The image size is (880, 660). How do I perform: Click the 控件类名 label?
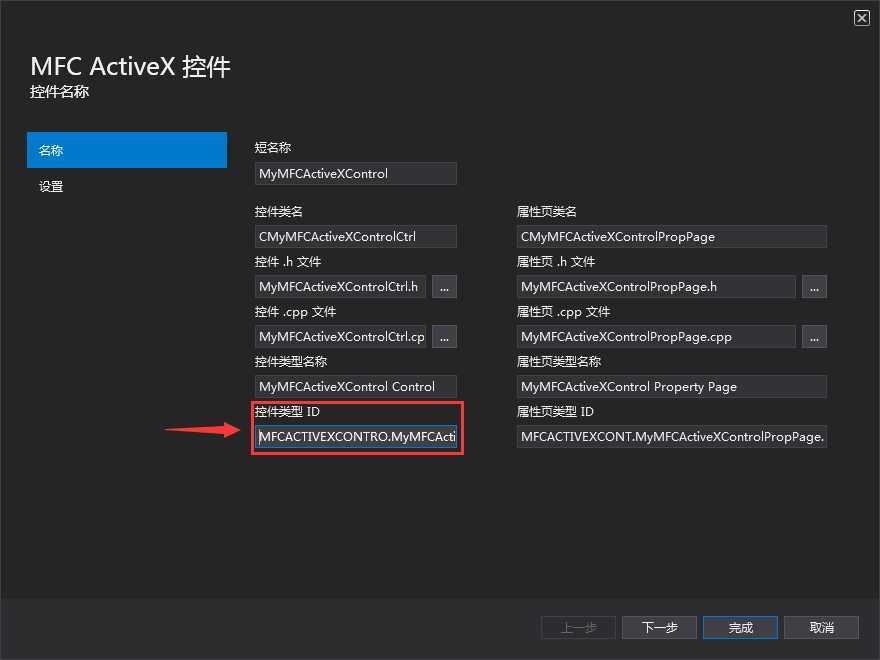[278, 211]
